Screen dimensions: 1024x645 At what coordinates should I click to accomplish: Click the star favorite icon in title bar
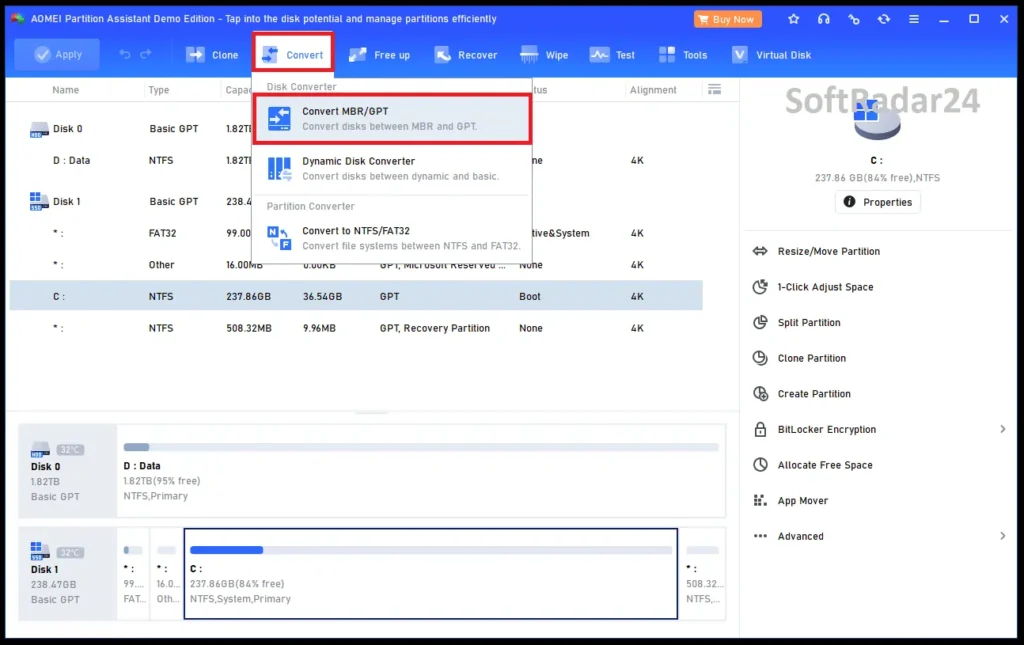(793, 19)
